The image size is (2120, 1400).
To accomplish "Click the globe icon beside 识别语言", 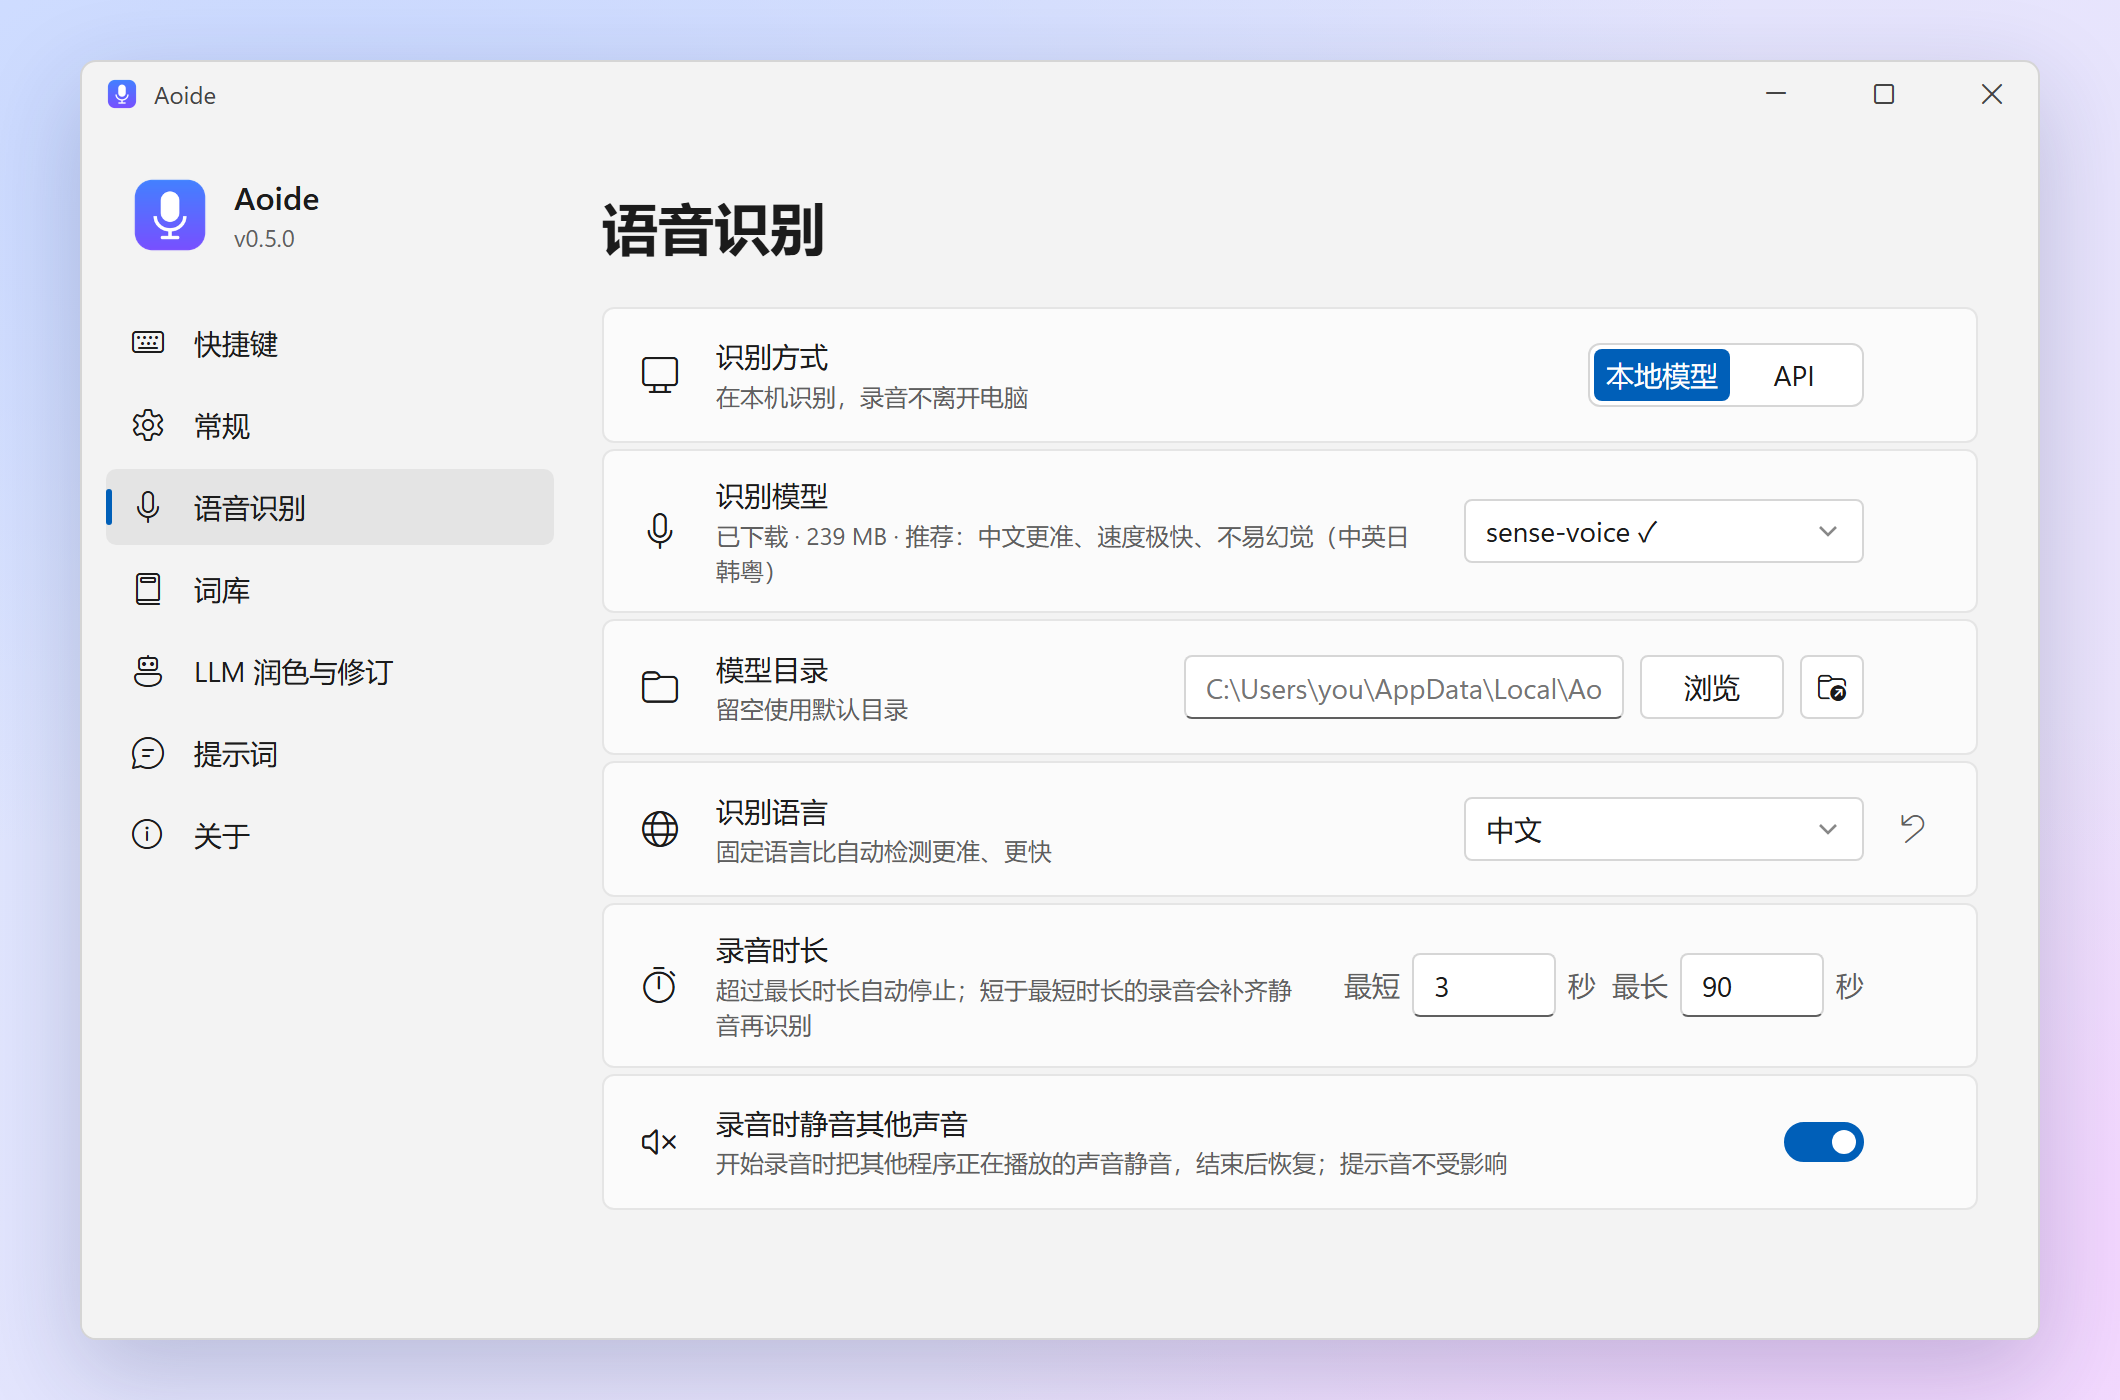I will point(660,829).
